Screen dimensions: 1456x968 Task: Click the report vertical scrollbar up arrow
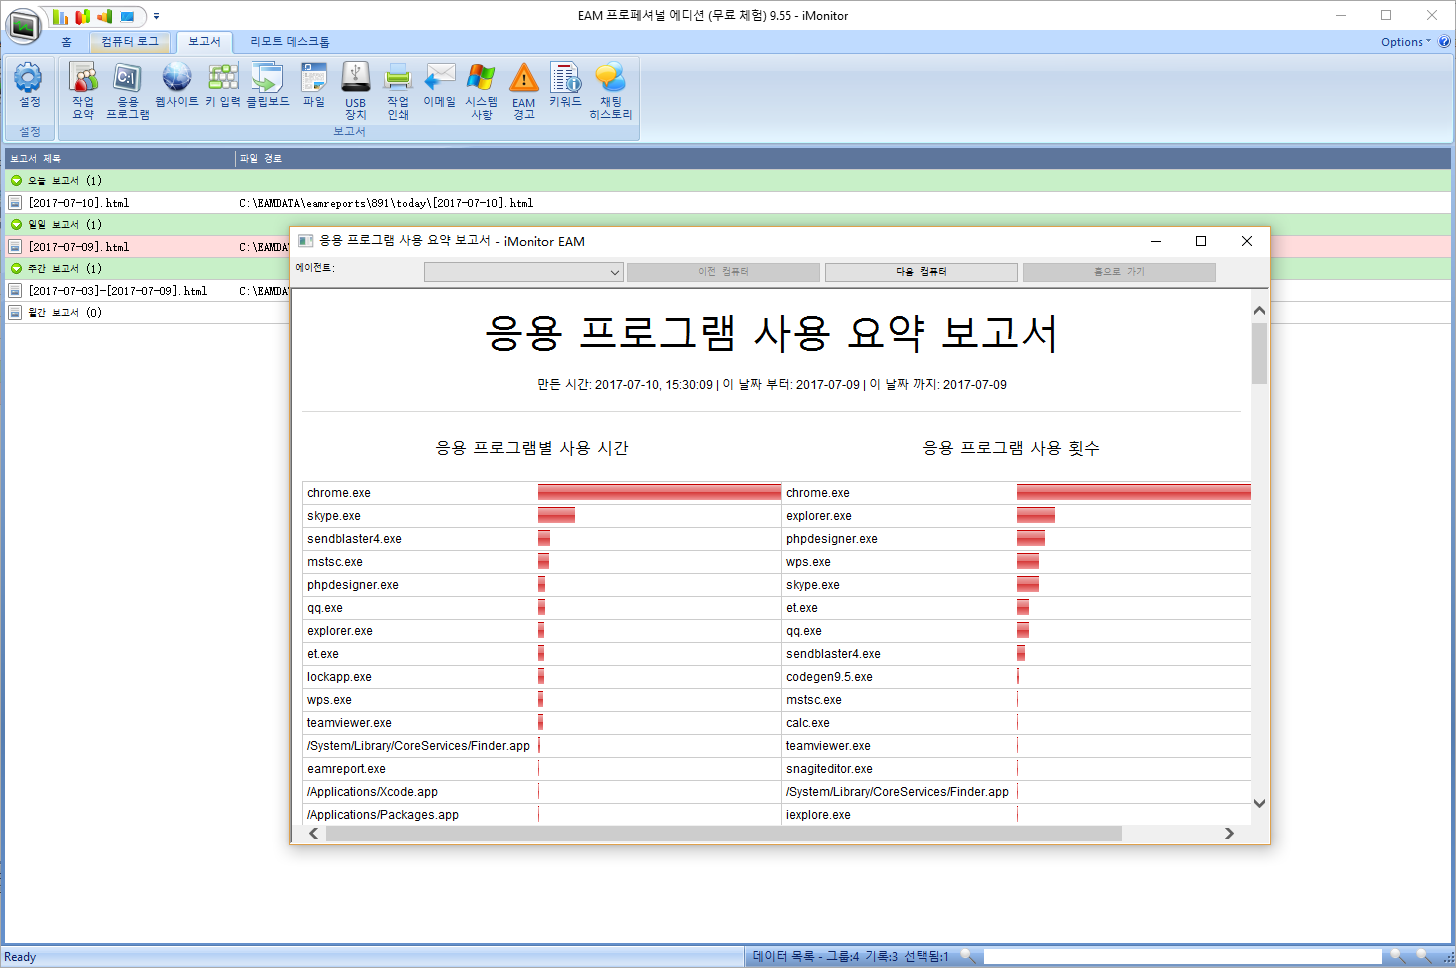(x=1259, y=311)
